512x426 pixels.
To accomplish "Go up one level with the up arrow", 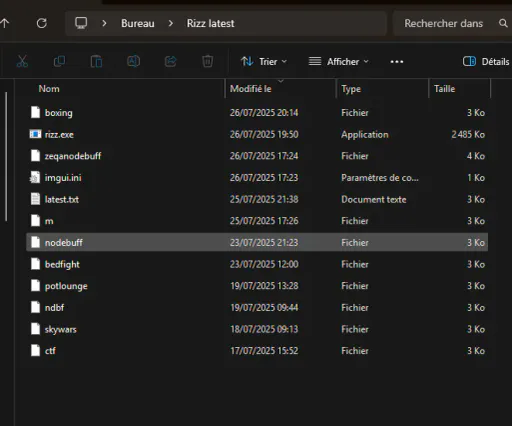I will click(5, 23).
